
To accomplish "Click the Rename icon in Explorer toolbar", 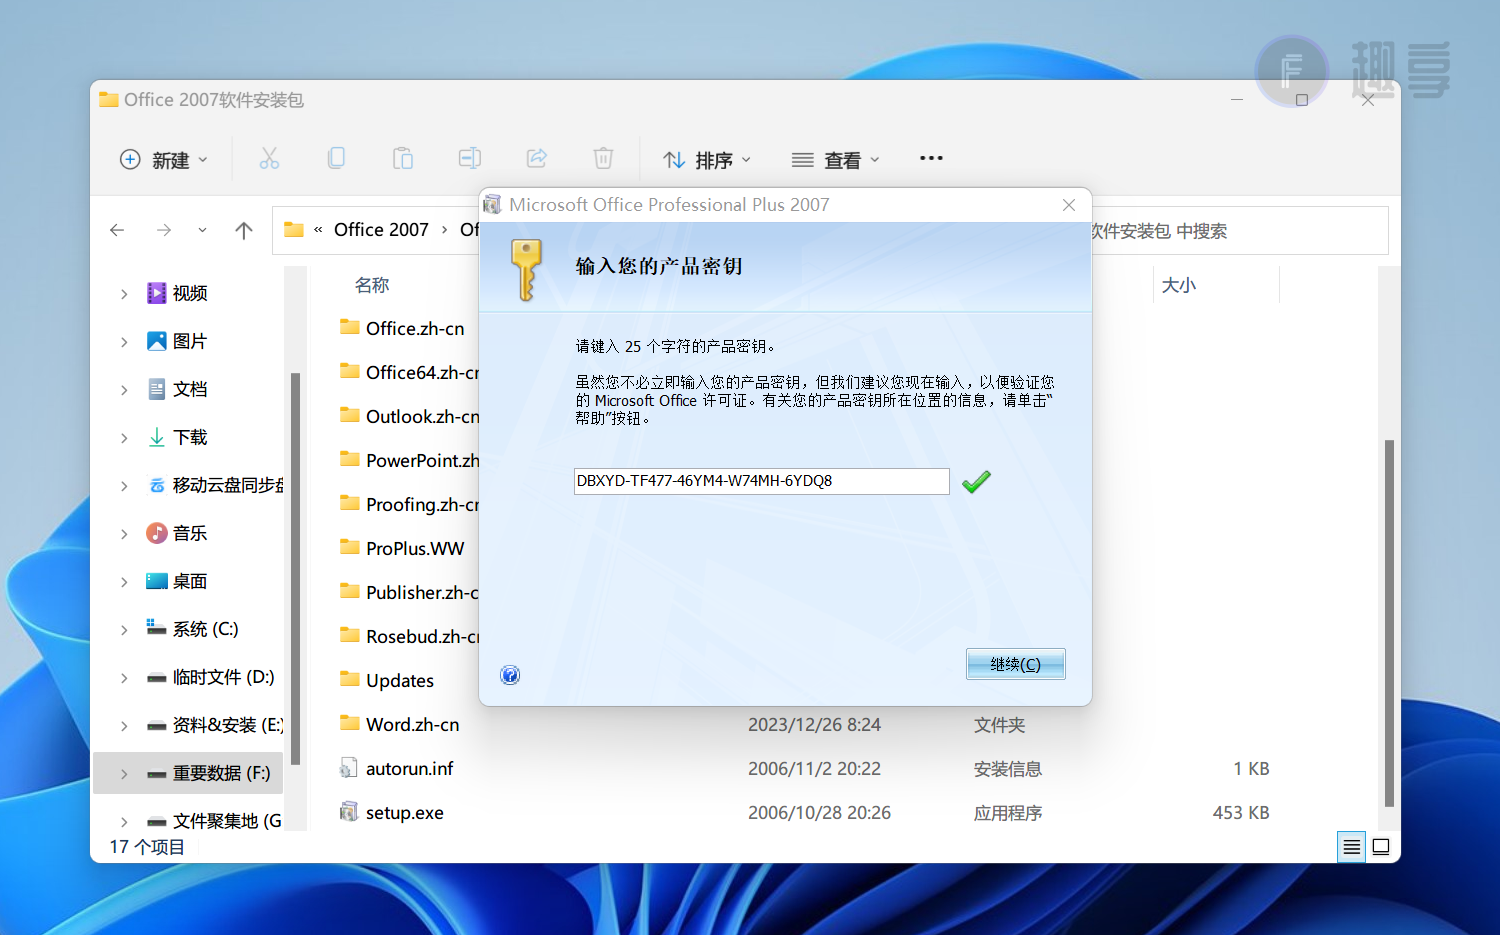I will tap(470, 158).
